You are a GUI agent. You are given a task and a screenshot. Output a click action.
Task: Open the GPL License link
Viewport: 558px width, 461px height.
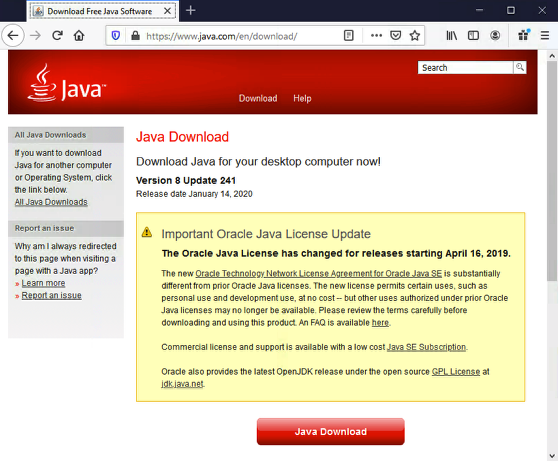click(x=456, y=372)
